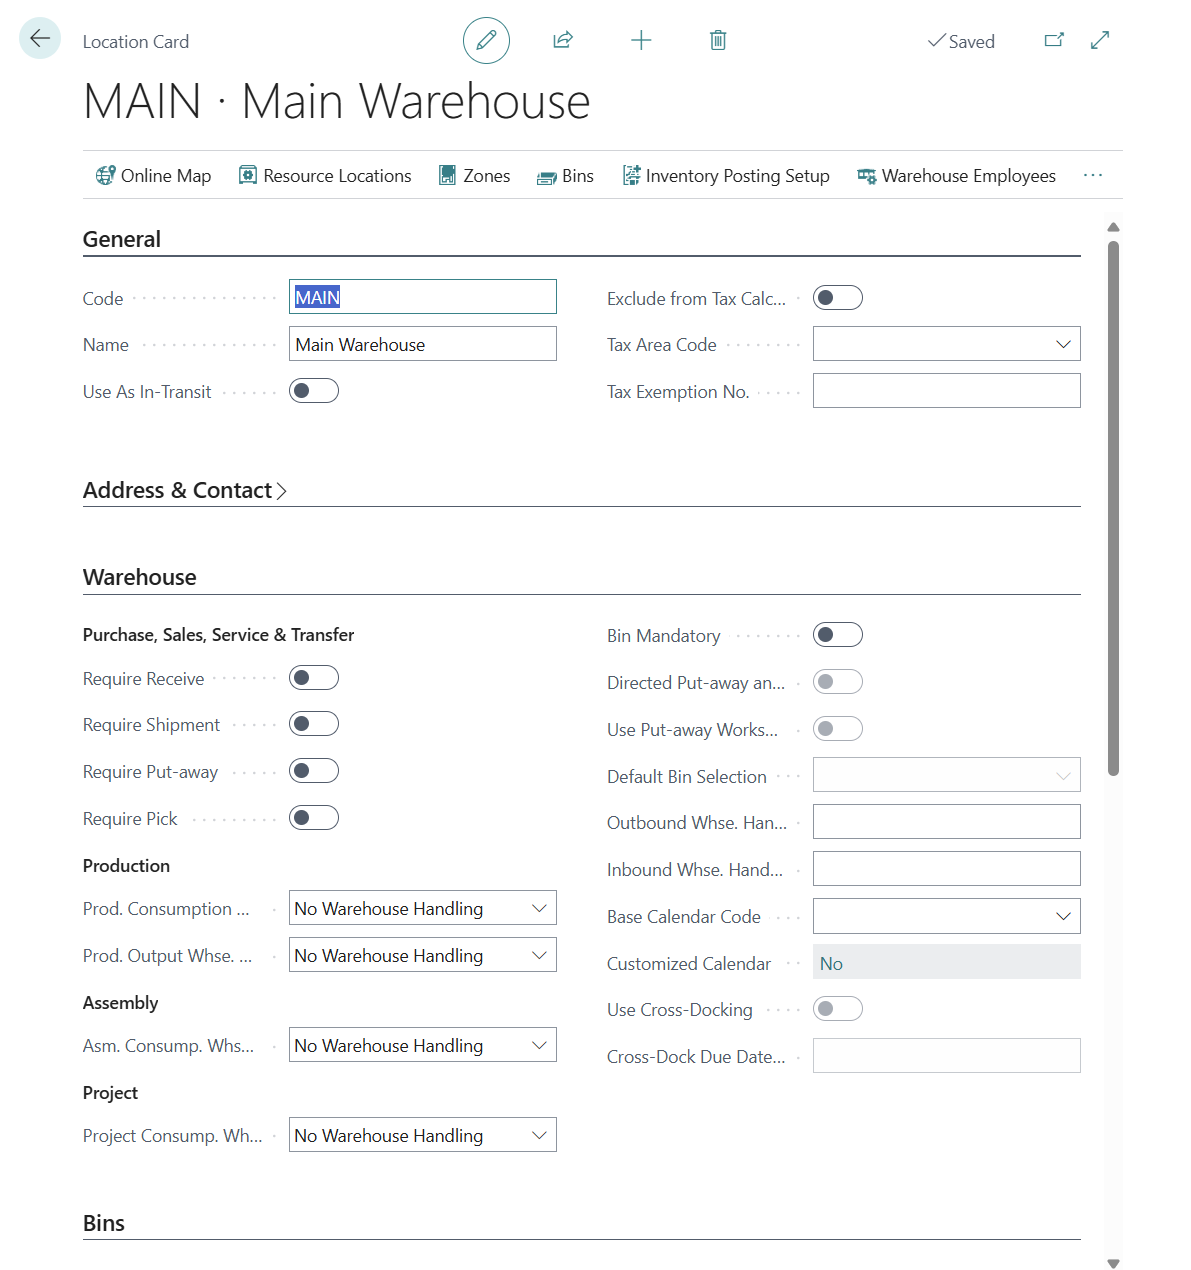This screenshot has height=1270, width=1191.
Task: Open Online Map action
Action: pos(153,176)
